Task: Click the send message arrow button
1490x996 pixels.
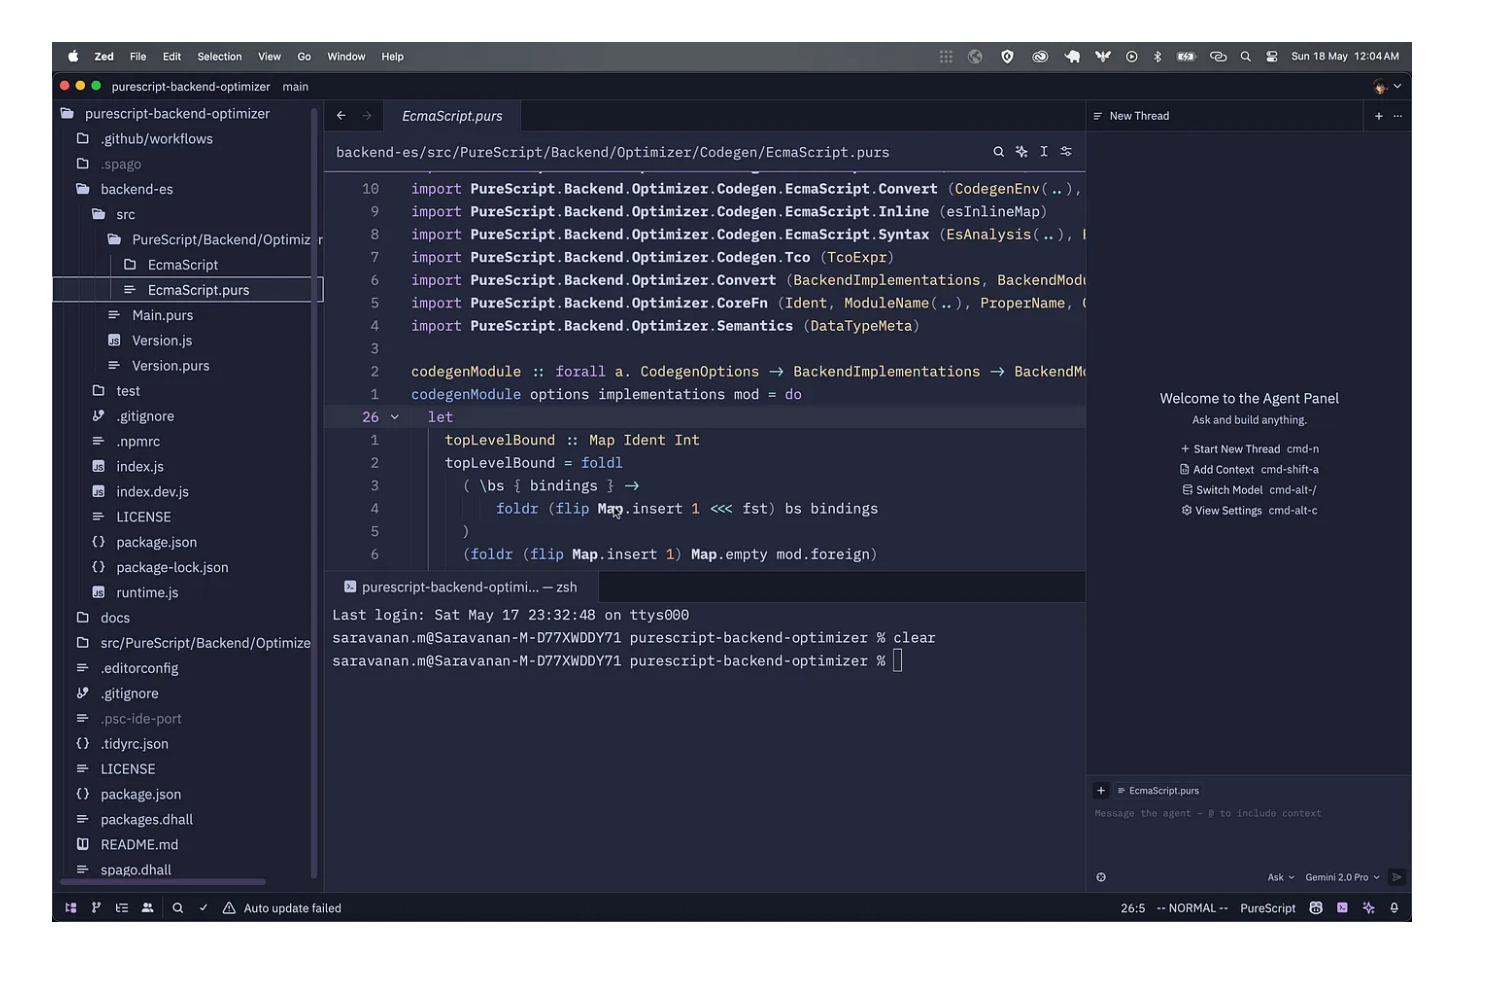Action: (1397, 877)
